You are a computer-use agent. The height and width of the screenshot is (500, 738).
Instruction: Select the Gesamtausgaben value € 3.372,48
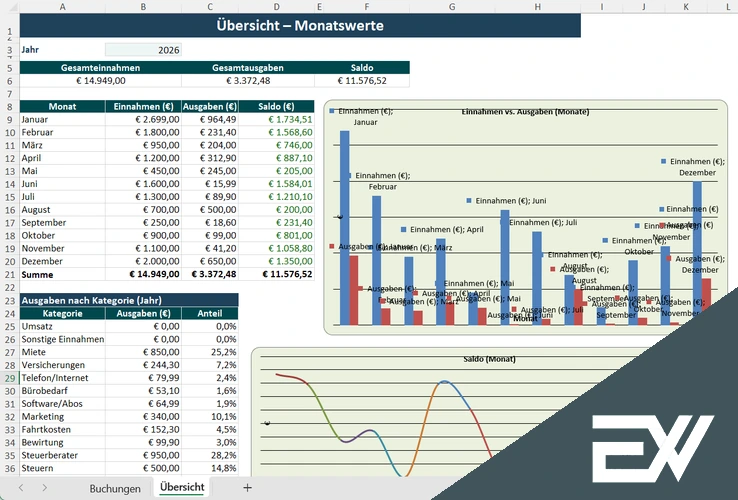(x=238, y=81)
